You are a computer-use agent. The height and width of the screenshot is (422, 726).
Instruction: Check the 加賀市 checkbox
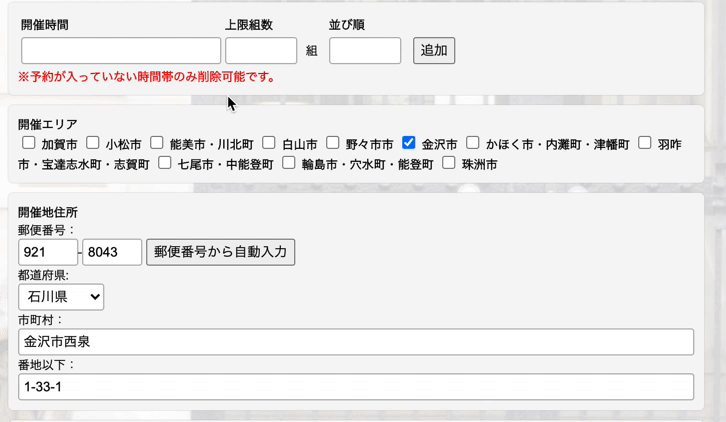tap(29, 143)
